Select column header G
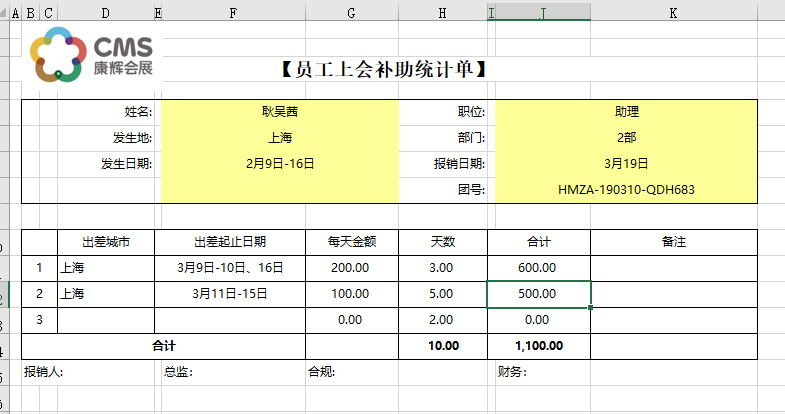785x414 pixels. [x=351, y=12]
